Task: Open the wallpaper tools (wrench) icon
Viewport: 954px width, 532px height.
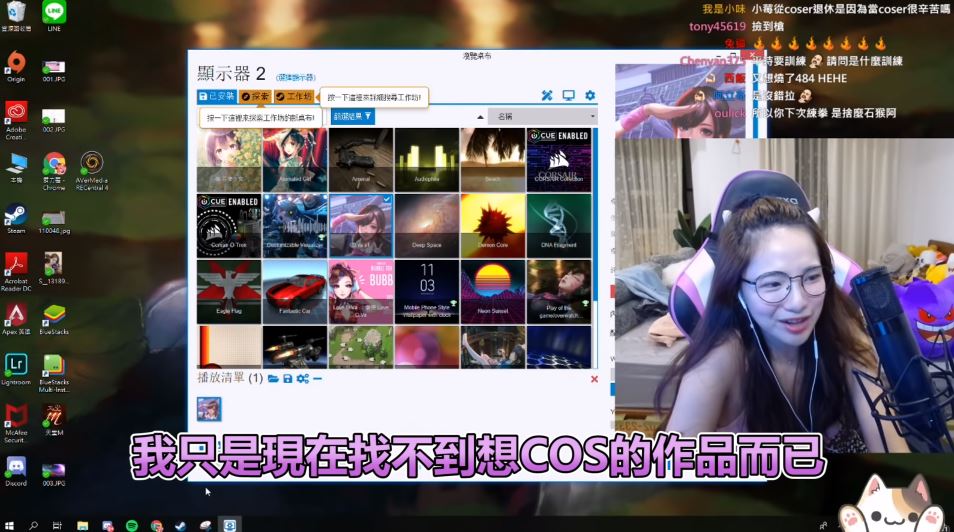Action: click(x=547, y=96)
